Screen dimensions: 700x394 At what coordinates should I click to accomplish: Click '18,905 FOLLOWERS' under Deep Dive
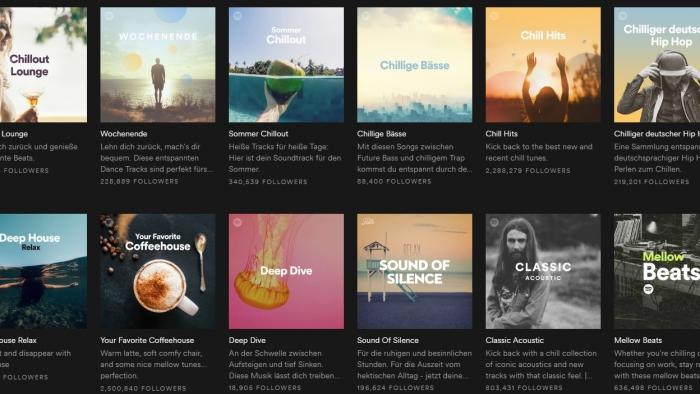click(265, 388)
